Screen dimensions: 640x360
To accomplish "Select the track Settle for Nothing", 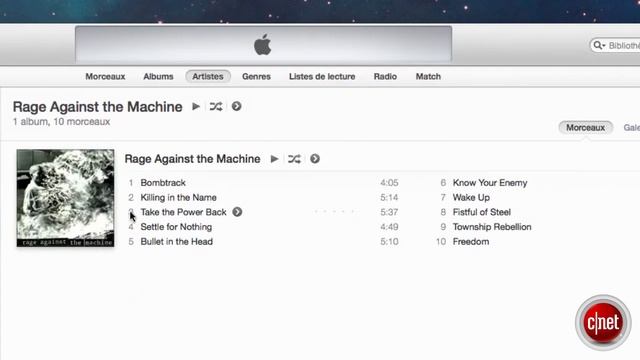I will click(176, 227).
